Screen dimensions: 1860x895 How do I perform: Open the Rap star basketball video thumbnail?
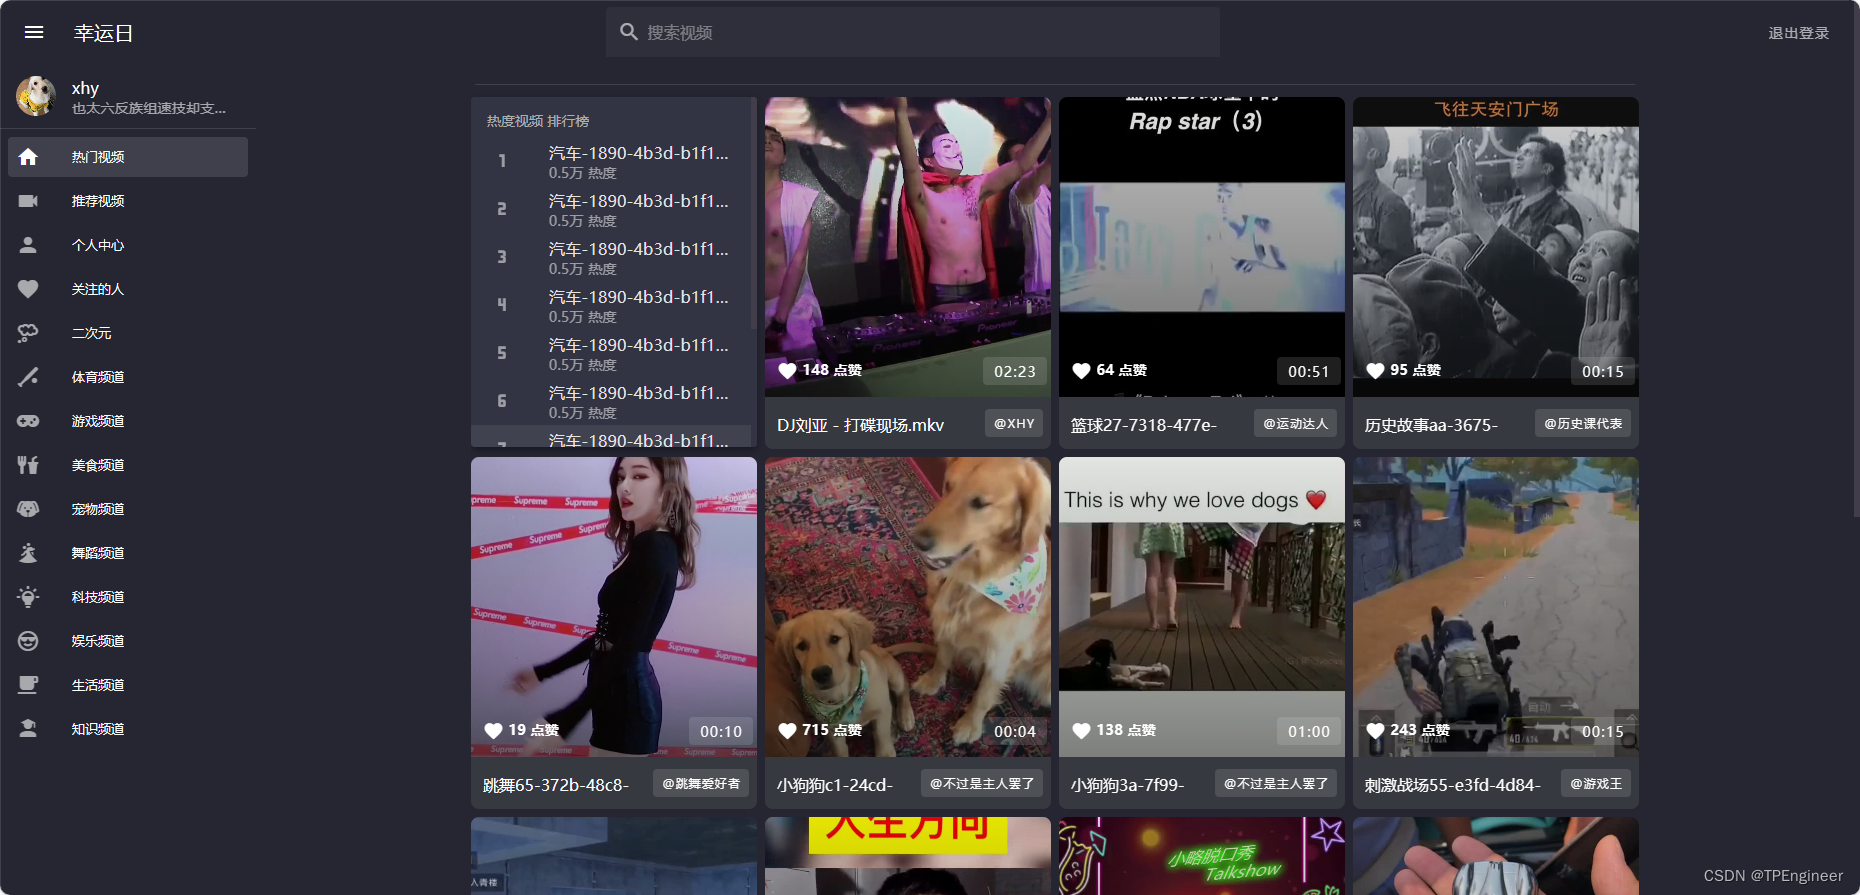pos(1202,247)
